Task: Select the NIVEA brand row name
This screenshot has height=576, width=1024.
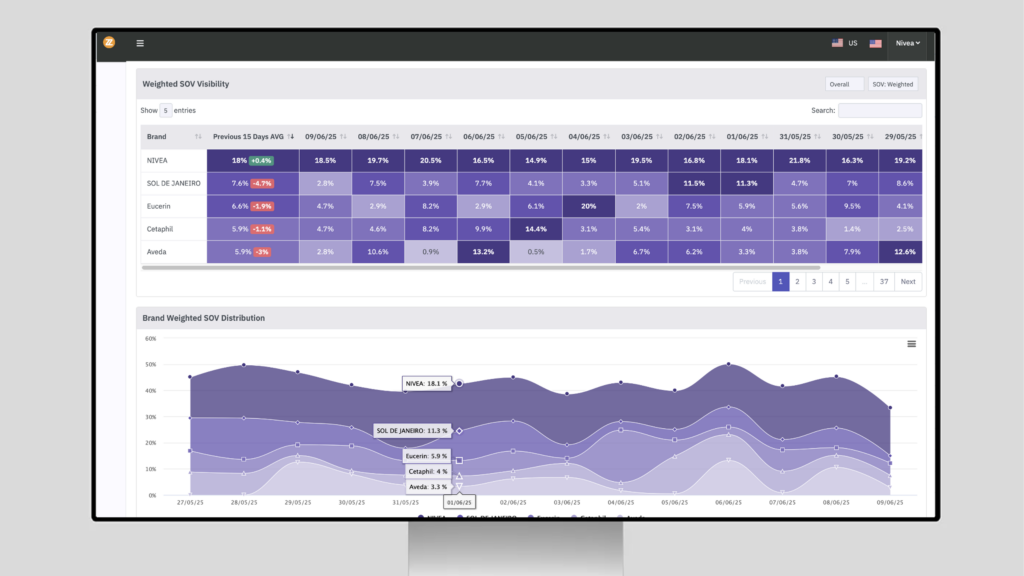Action: click(x=157, y=161)
